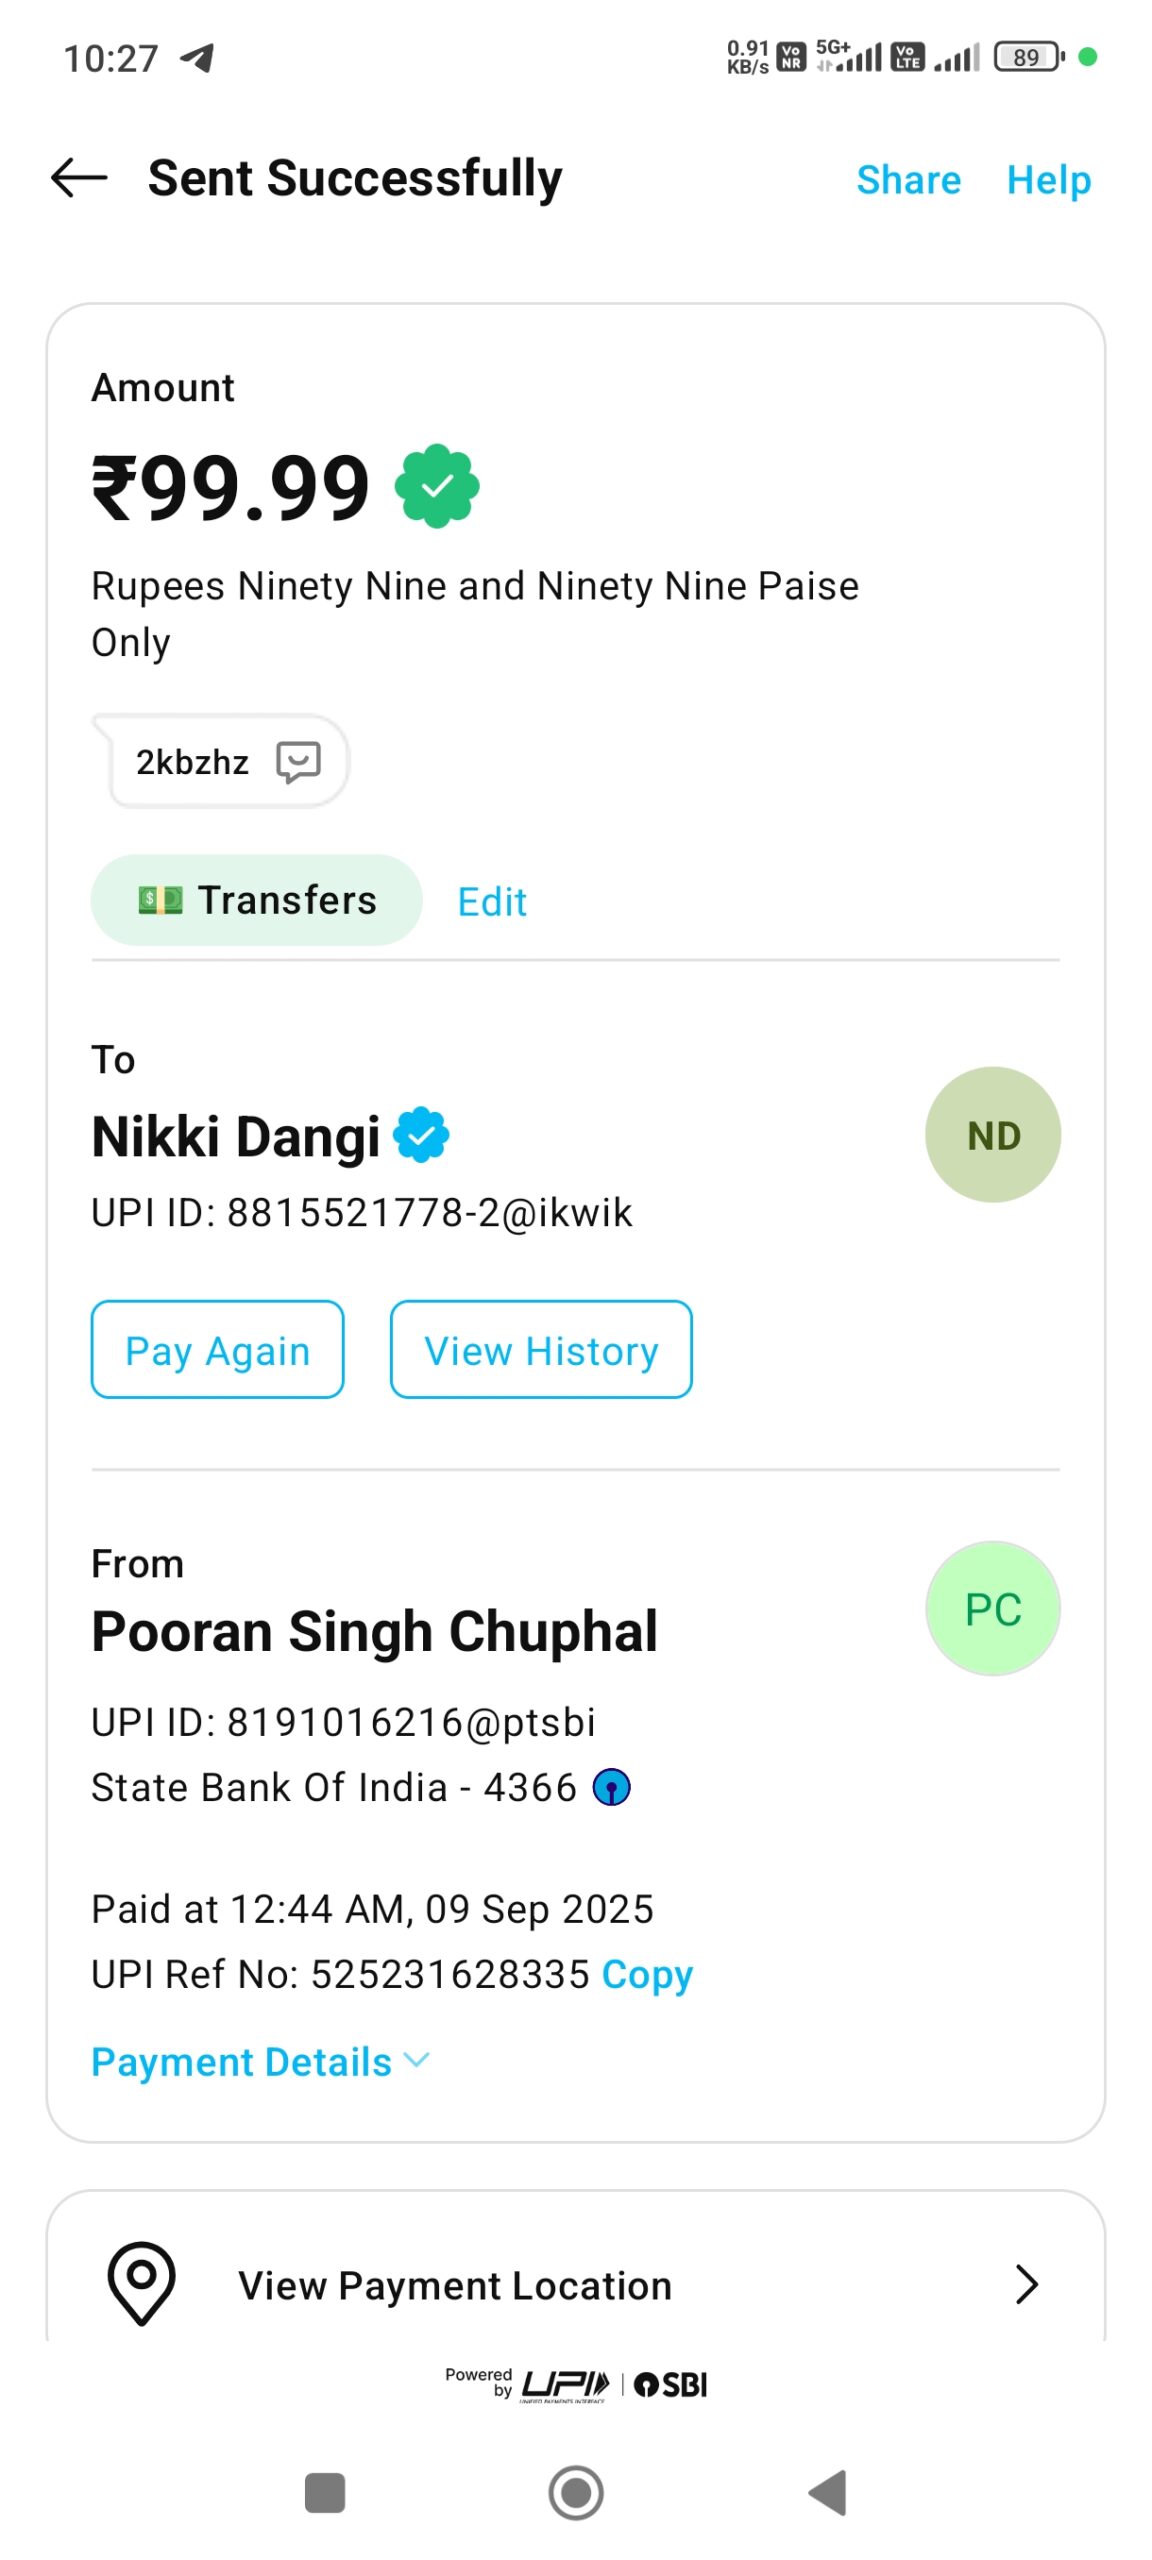Open the Share option in header
Image resolution: width=1152 pixels, height=2560 pixels.
click(x=908, y=180)
